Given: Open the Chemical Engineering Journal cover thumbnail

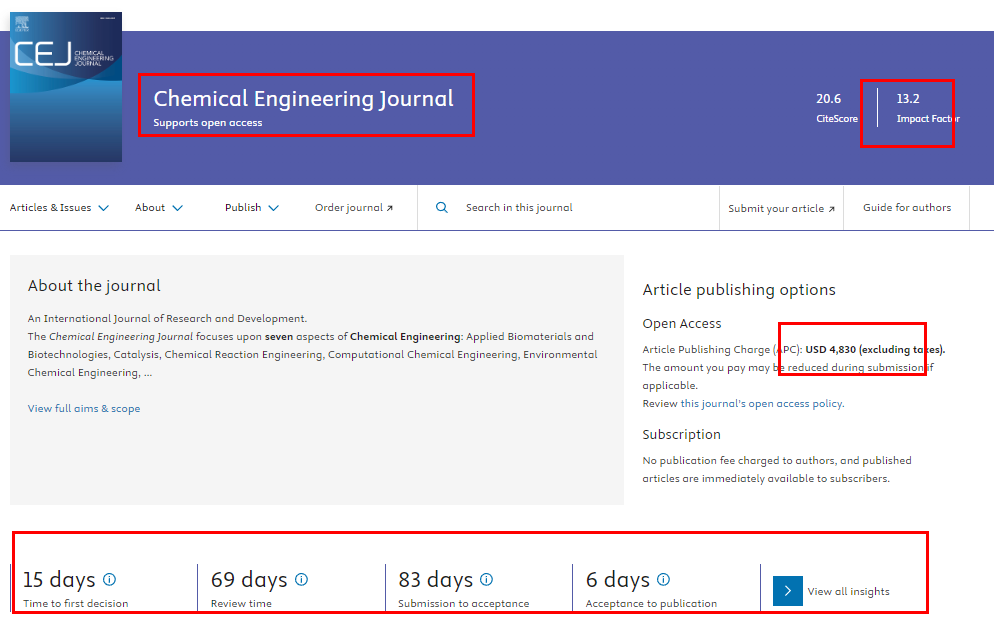Looking at the screenshot, I should click(x=66, y=87).
